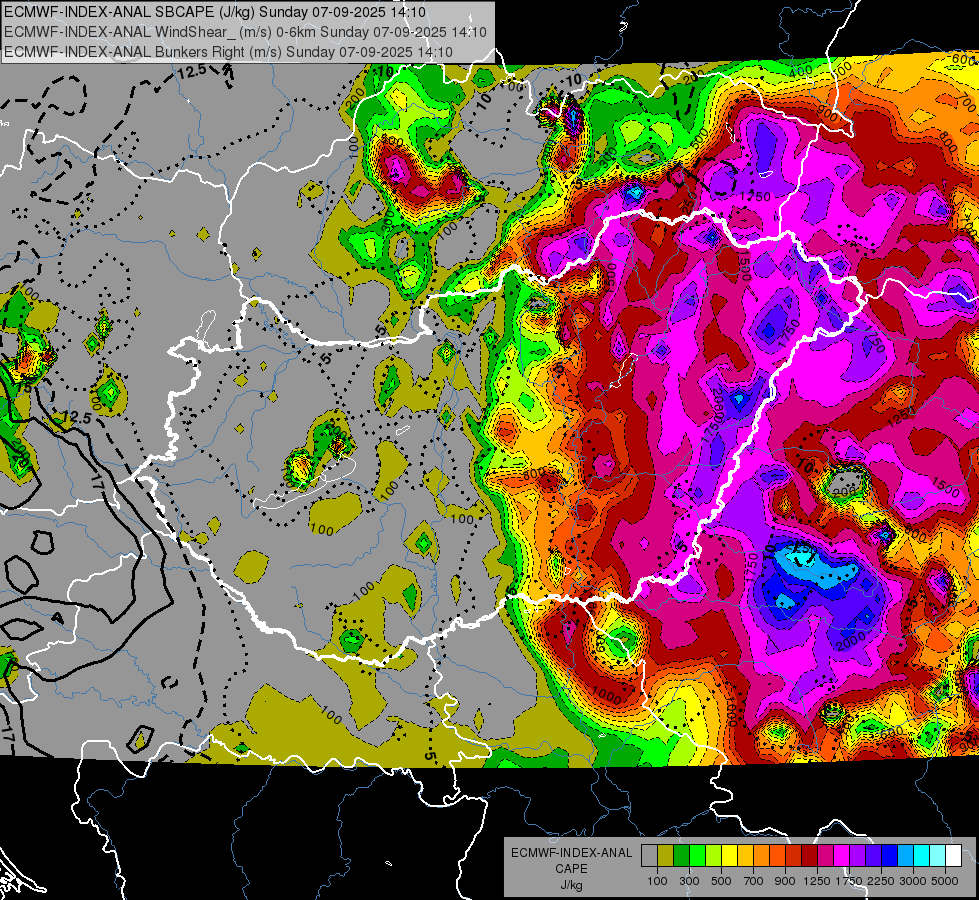Viewport: 979px width, 900px height.
Task: Click the pure blue legend swatch
Action: click(x=890, y=855)
